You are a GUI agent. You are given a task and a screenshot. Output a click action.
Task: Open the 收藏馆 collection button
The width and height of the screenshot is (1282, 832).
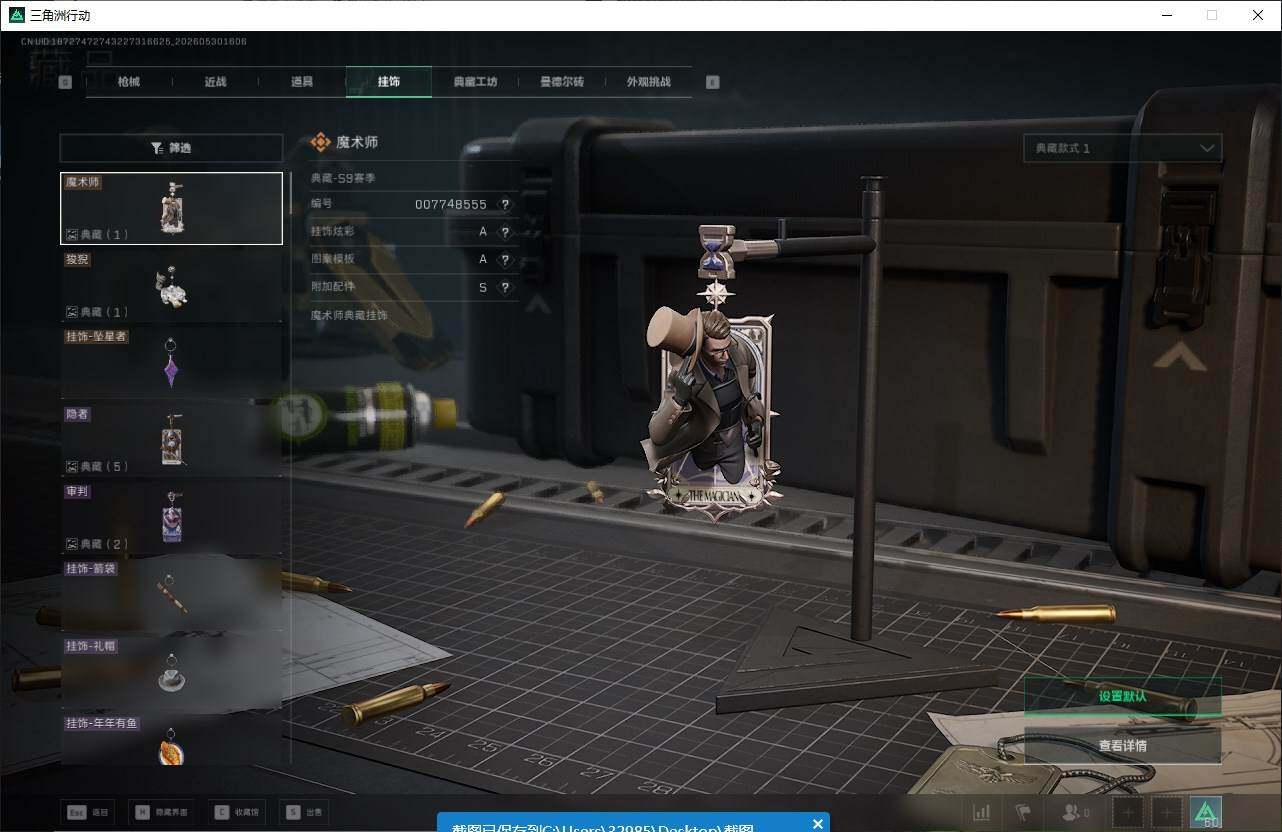(238, 813)
